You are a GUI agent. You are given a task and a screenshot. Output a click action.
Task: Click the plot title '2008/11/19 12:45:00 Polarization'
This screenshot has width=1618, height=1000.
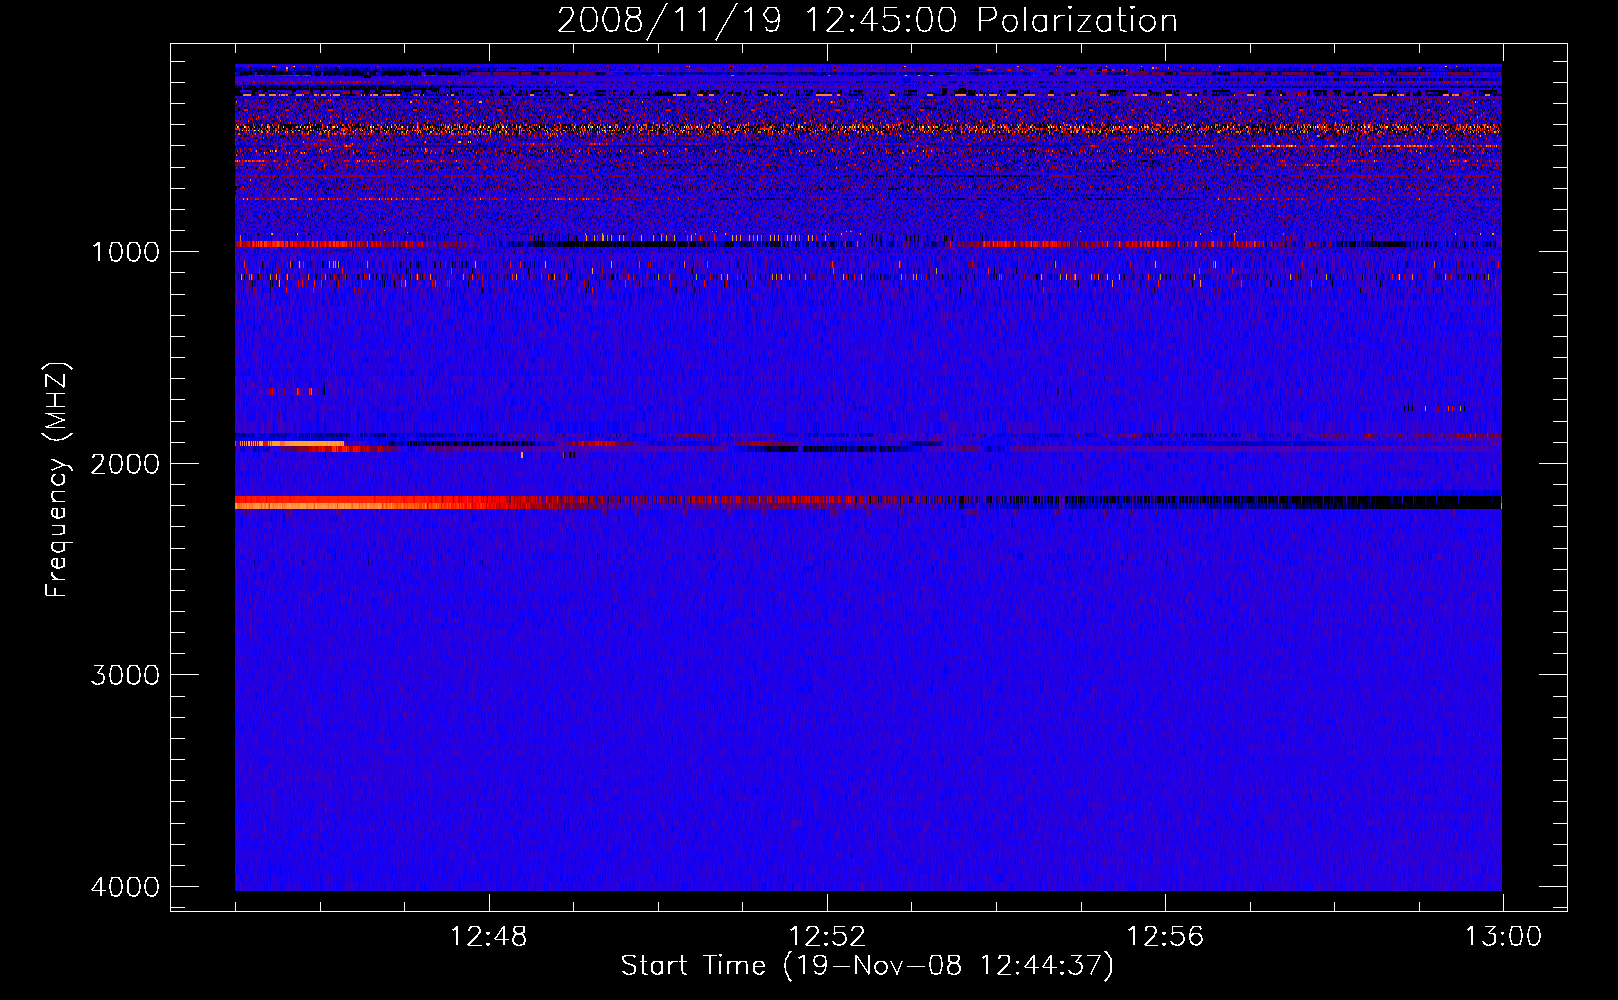pos(867,20)
